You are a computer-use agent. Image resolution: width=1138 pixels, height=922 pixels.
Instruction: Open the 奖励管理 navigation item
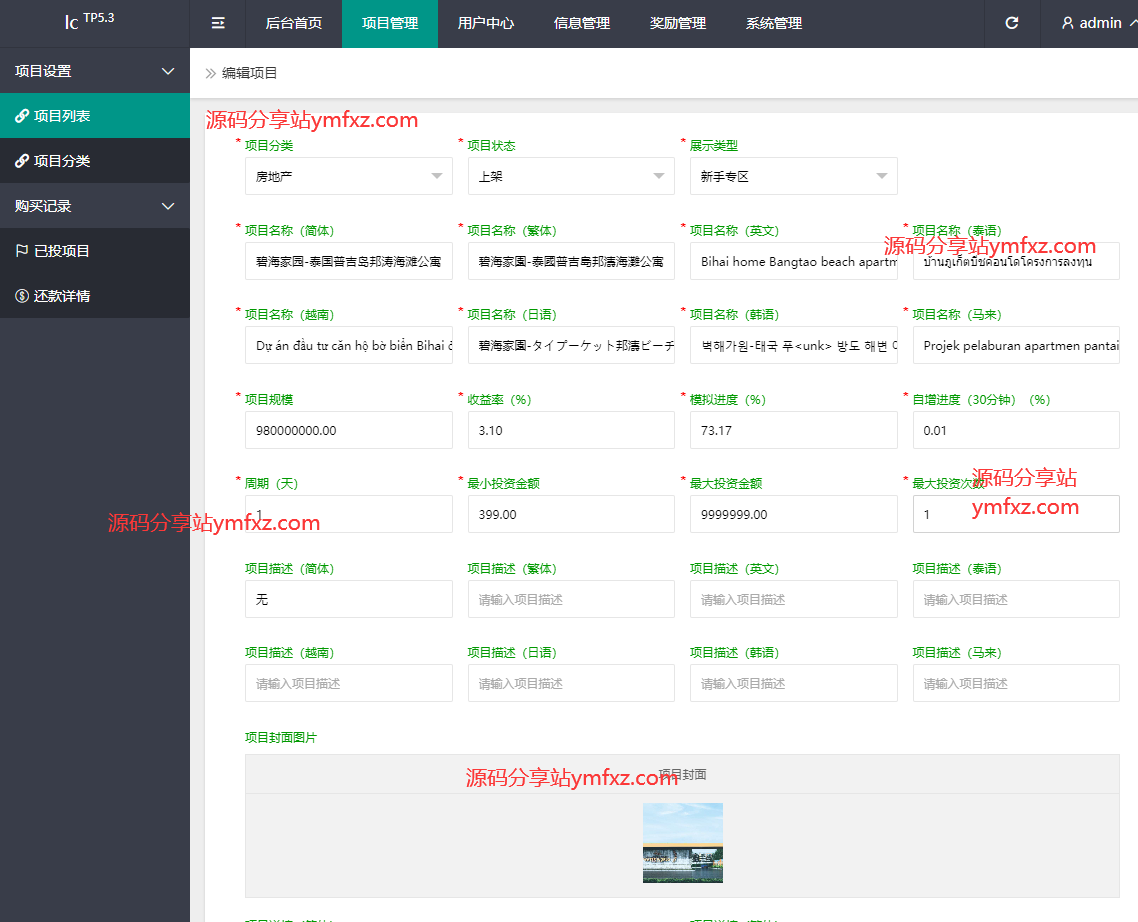click(678, 23)
